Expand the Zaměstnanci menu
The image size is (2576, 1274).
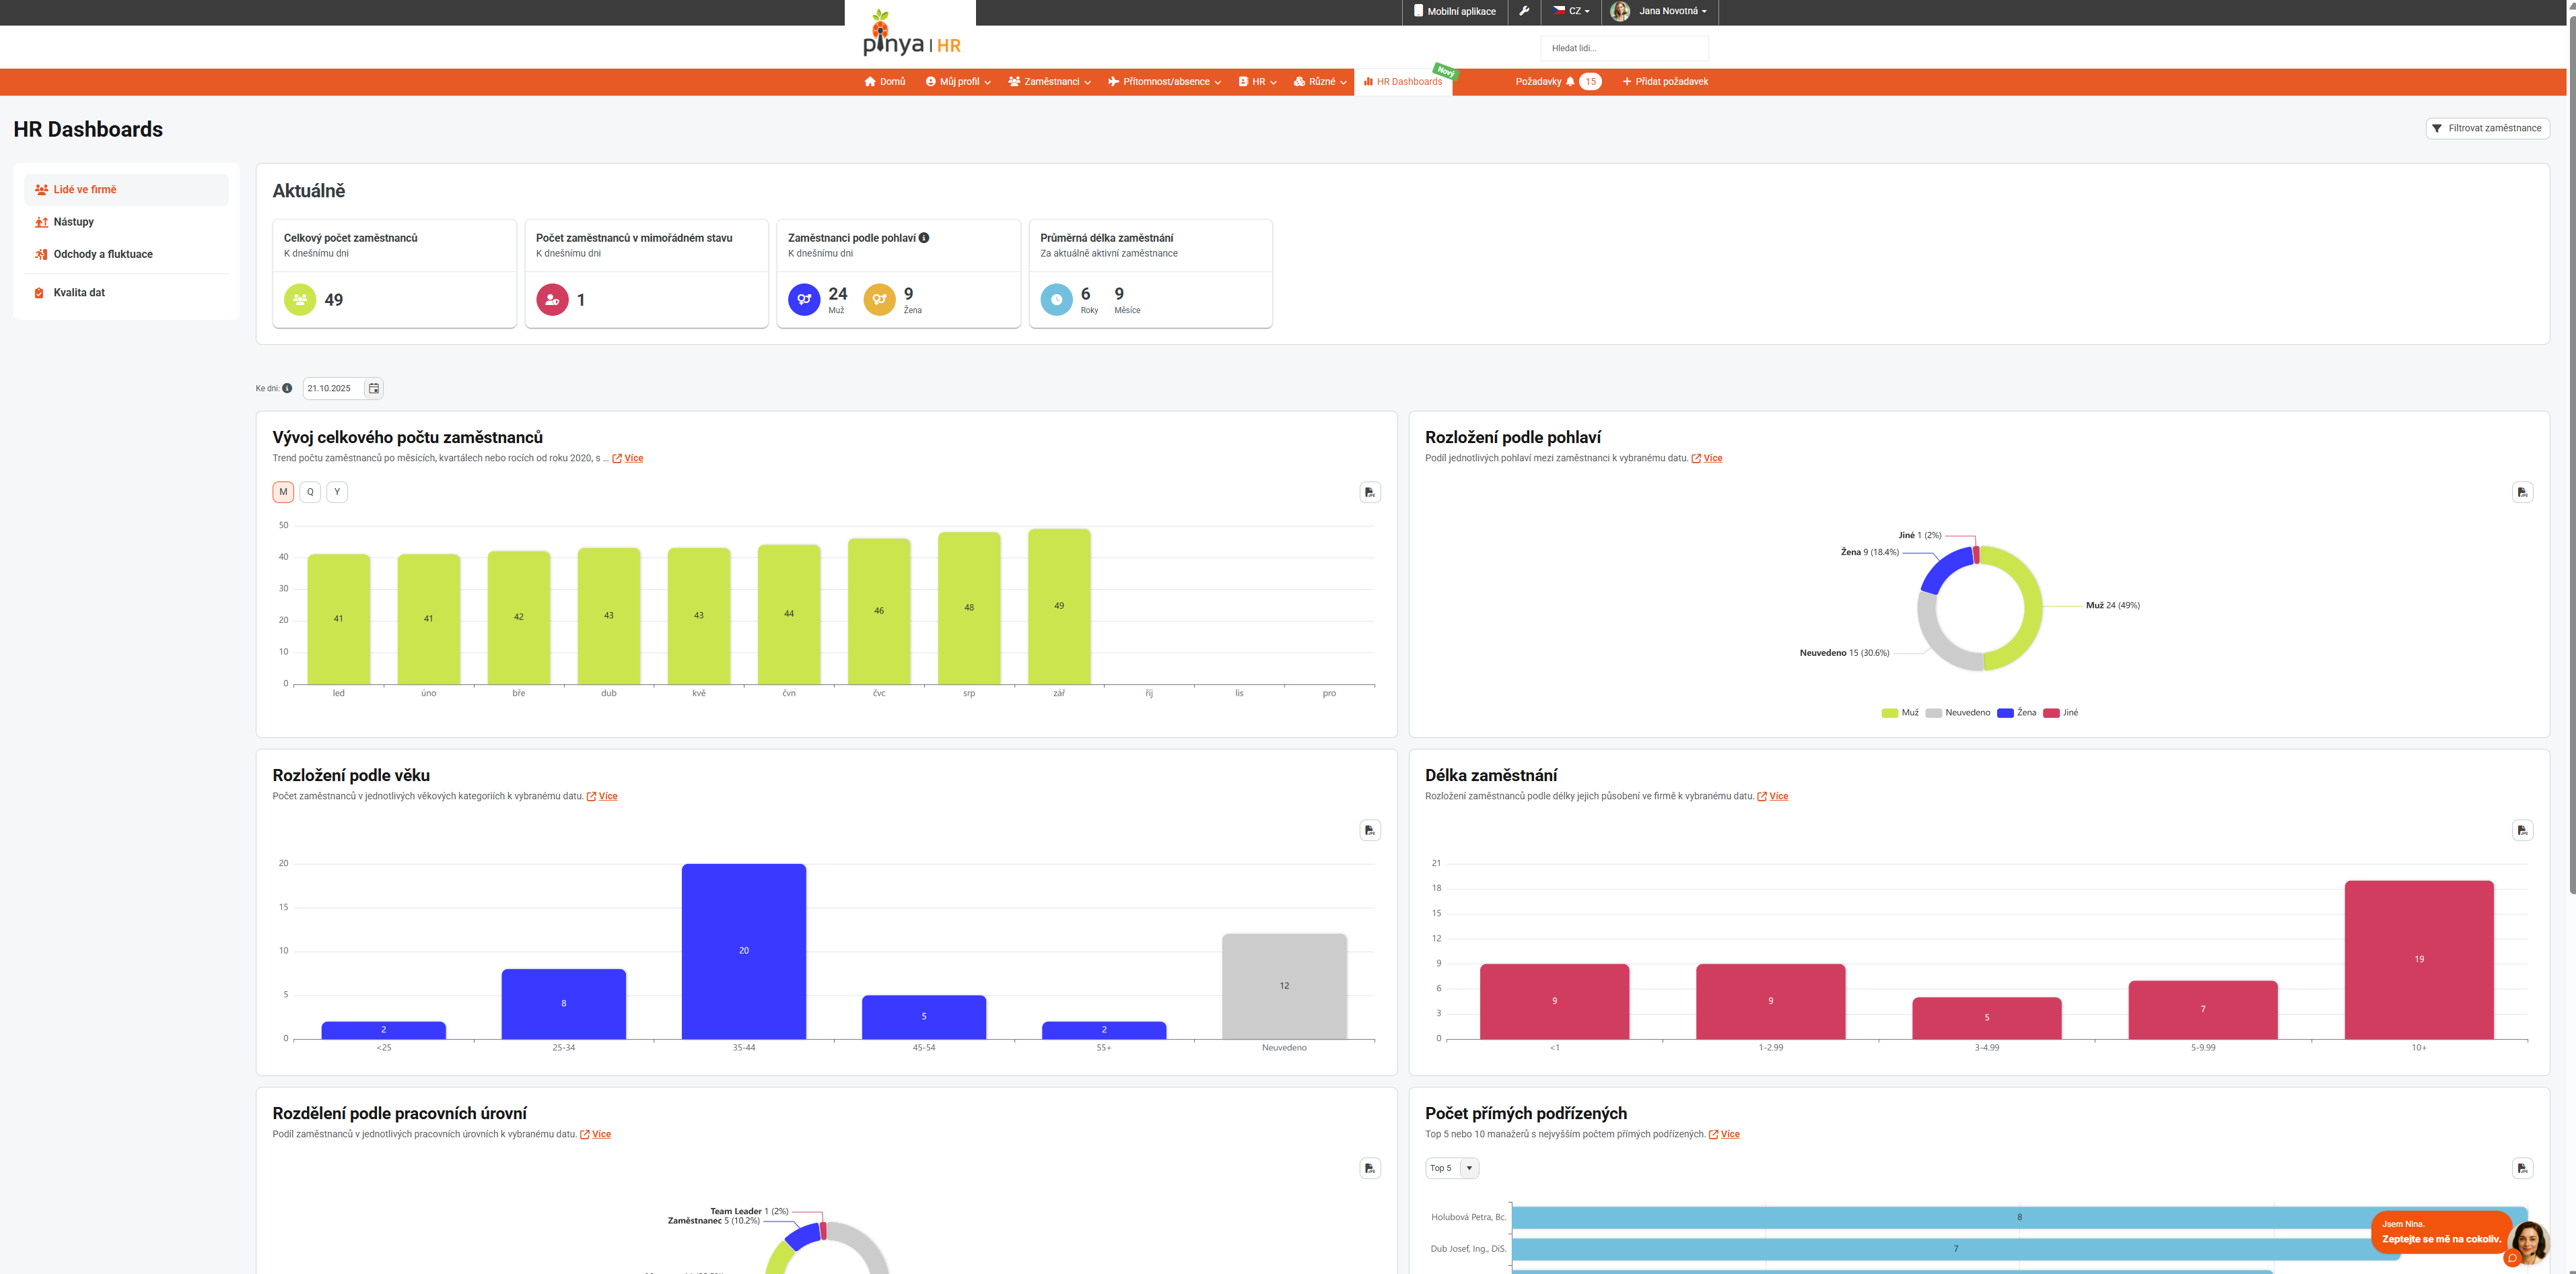(x=1049, y=82)
